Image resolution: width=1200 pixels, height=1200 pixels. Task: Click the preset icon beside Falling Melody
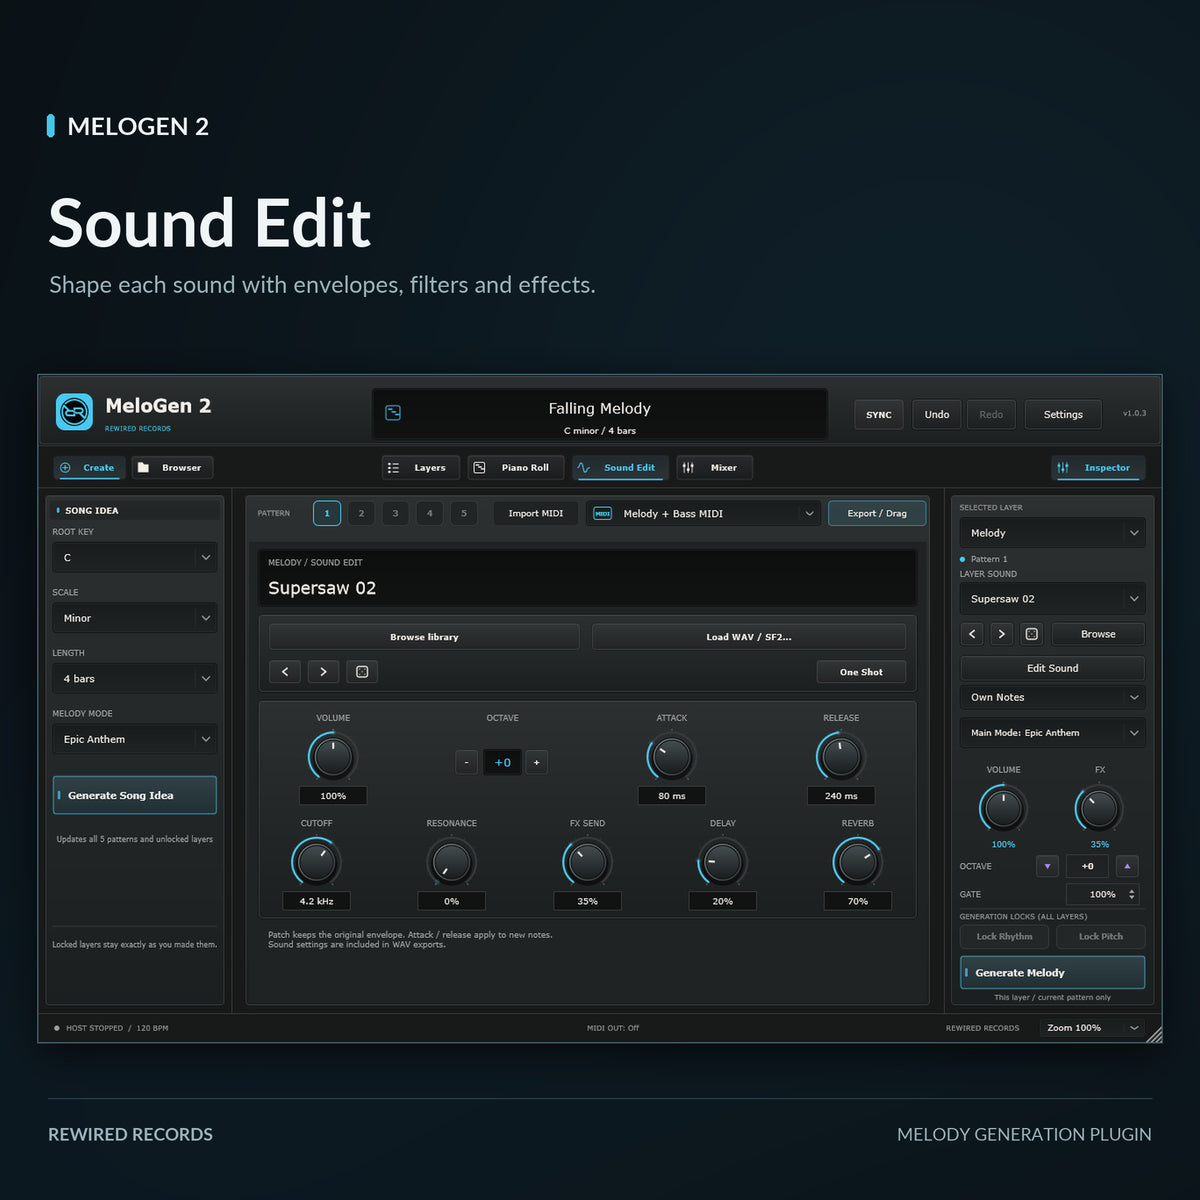393,412
